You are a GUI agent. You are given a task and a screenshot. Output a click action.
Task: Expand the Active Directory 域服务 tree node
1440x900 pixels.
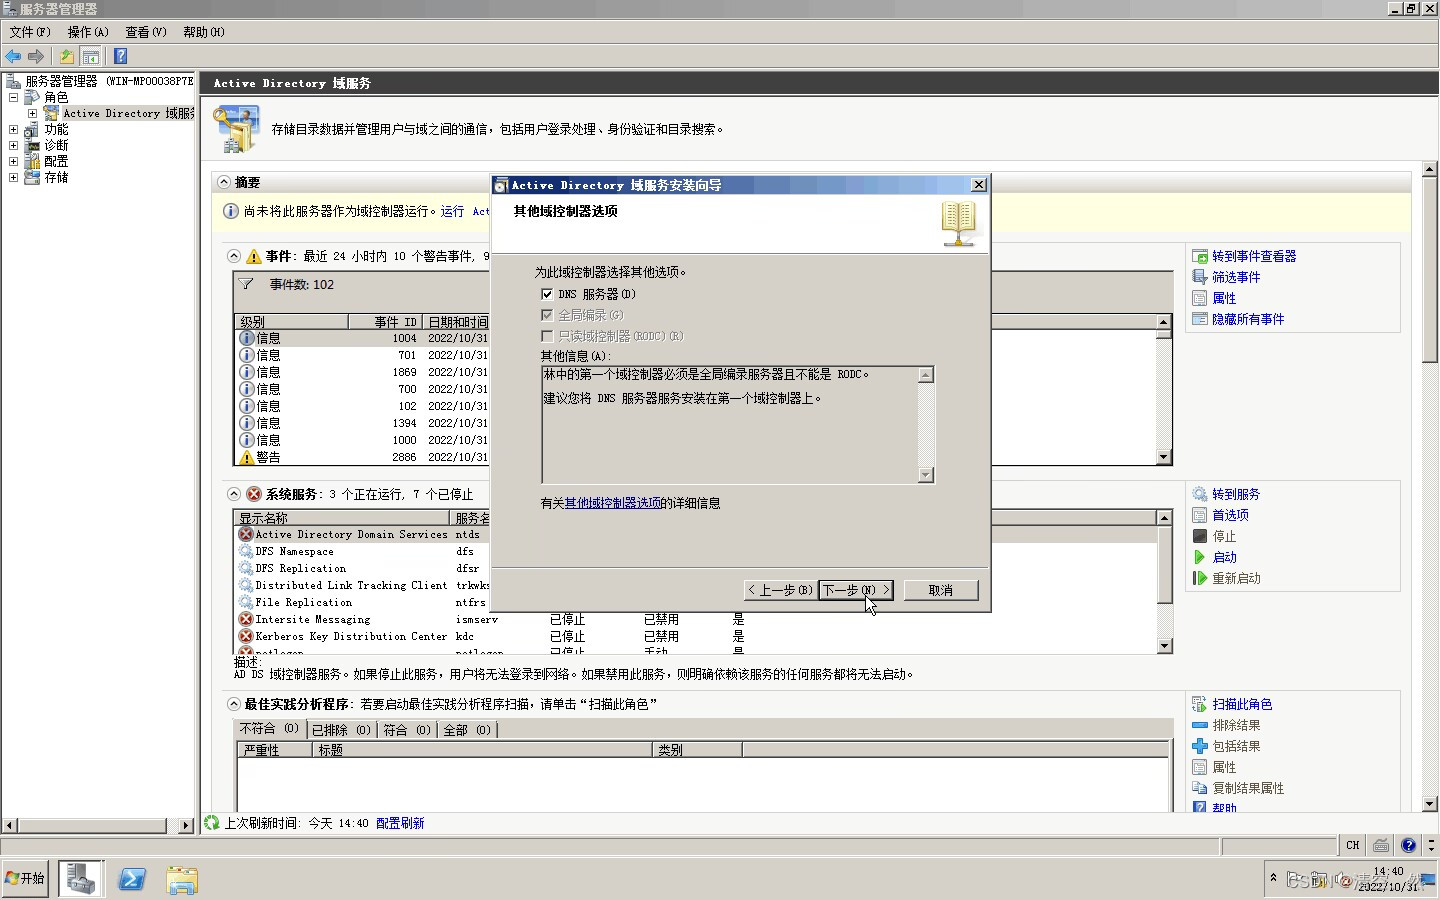point(32,114)
